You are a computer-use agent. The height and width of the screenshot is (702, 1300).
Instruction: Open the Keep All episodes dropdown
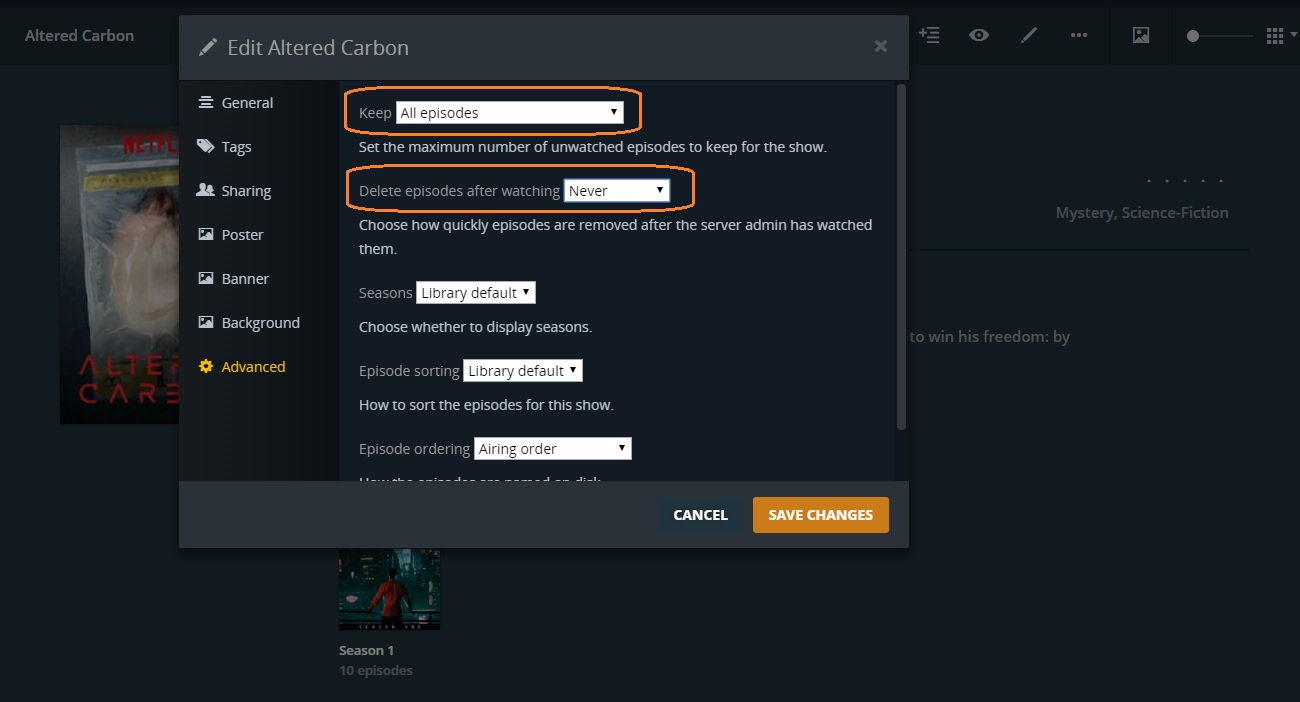pyautogui.click(x=510, y=113)
